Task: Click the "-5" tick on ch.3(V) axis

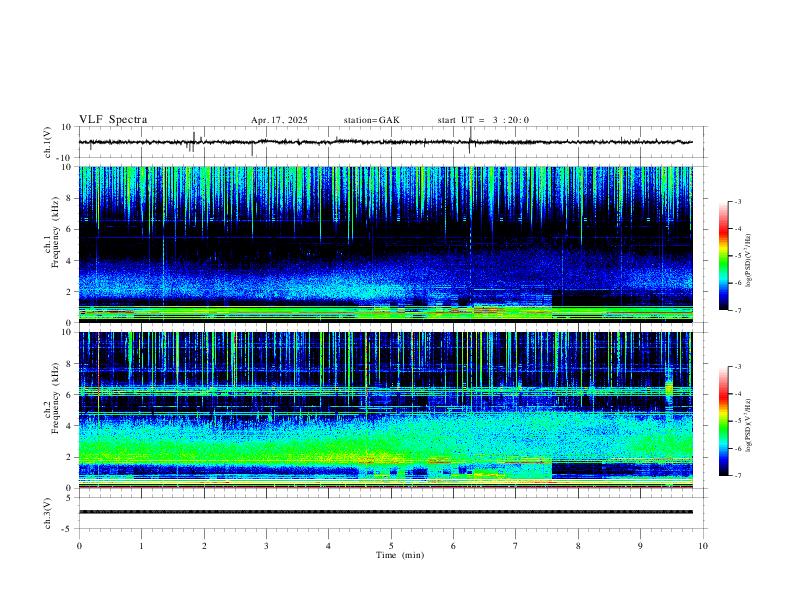Action: point(68,529)
